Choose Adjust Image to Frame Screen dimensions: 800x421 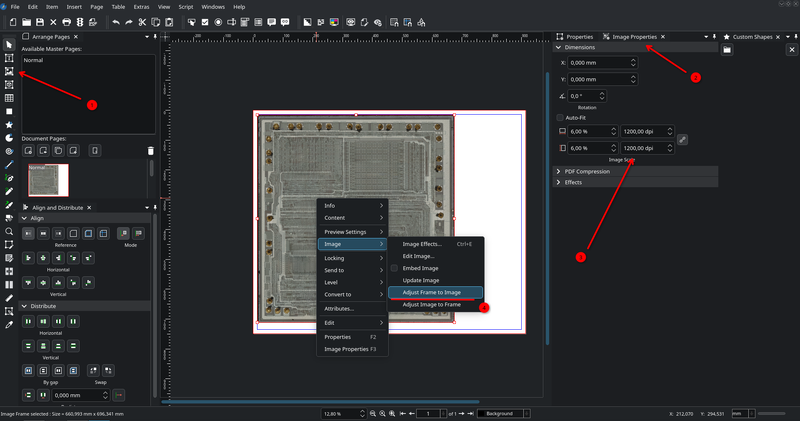[435, 305]
